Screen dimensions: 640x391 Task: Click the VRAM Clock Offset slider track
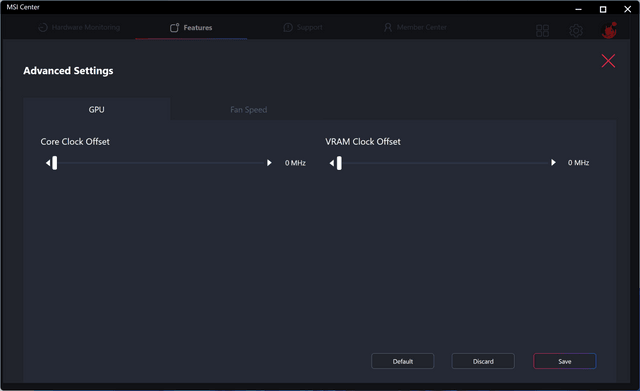coord(443,163)
